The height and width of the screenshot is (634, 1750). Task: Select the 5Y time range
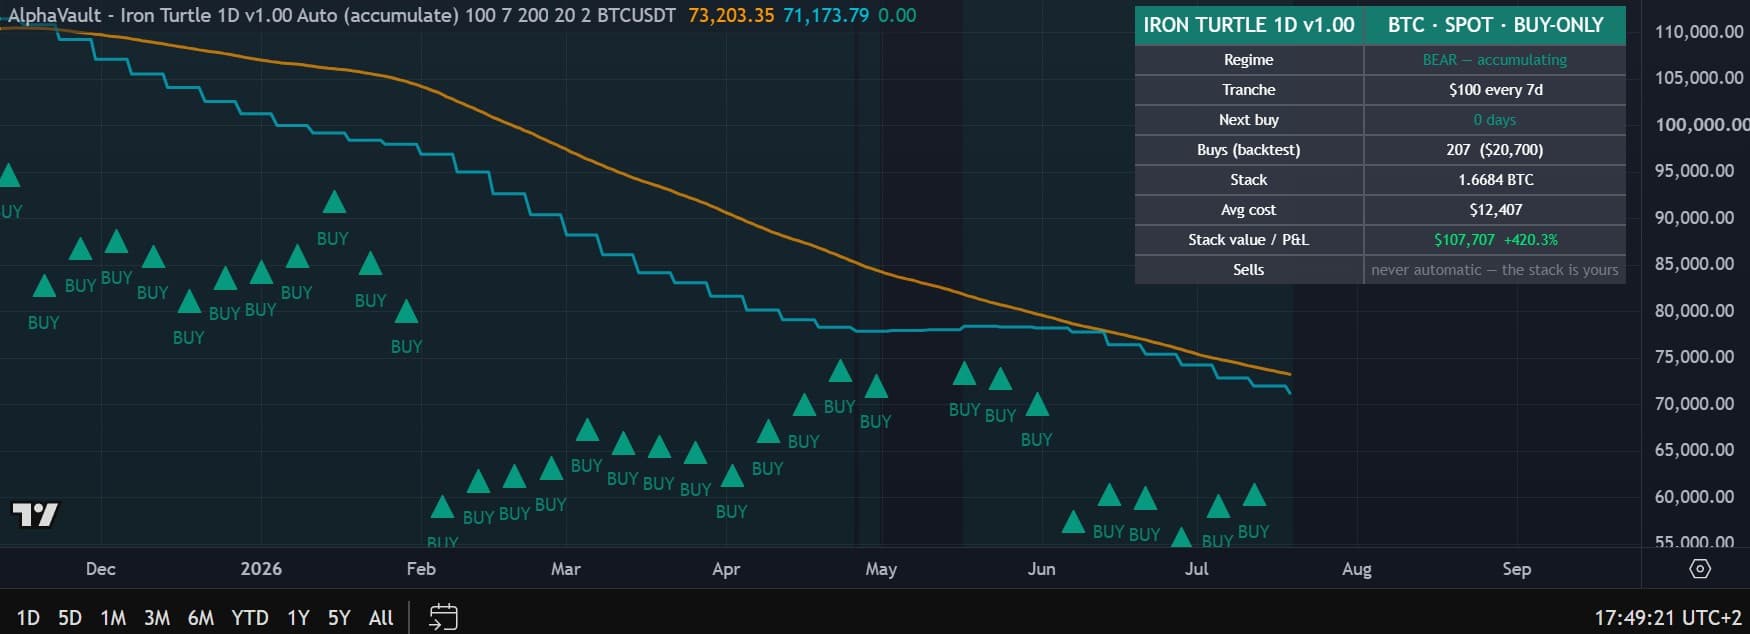pos(339,618)
